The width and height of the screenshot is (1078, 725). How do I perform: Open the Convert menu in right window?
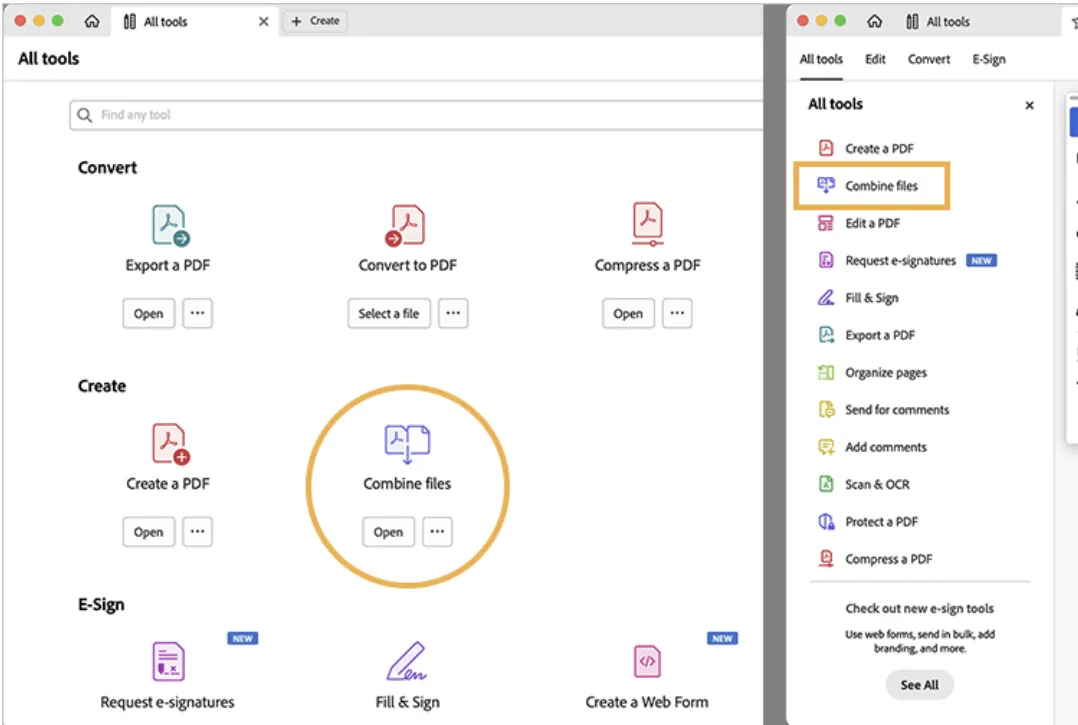(x=929, y=59)
